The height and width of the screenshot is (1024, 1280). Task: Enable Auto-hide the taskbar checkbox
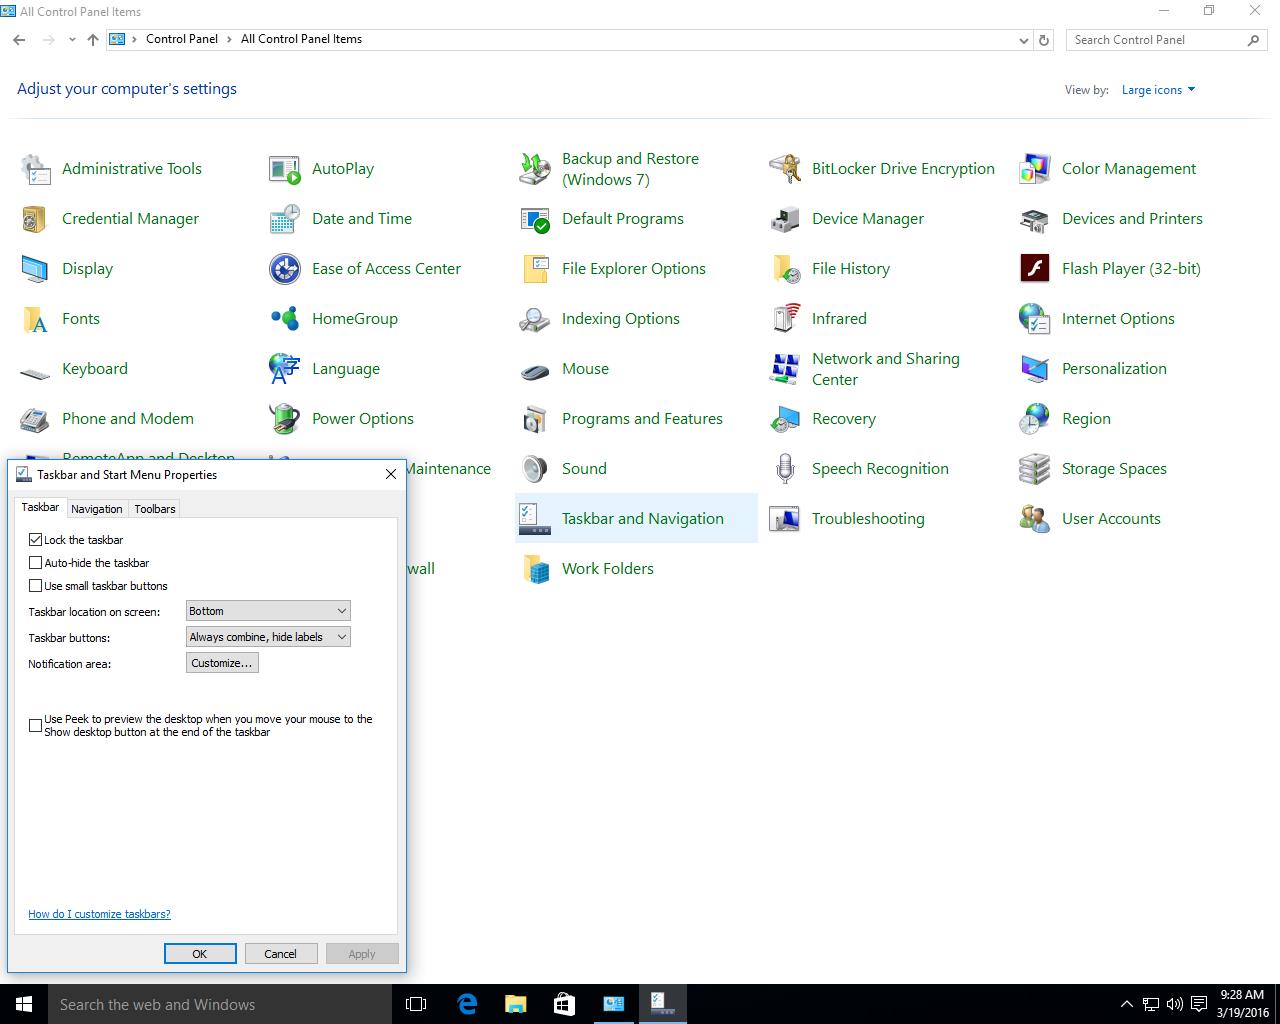(x=36, y=563)
